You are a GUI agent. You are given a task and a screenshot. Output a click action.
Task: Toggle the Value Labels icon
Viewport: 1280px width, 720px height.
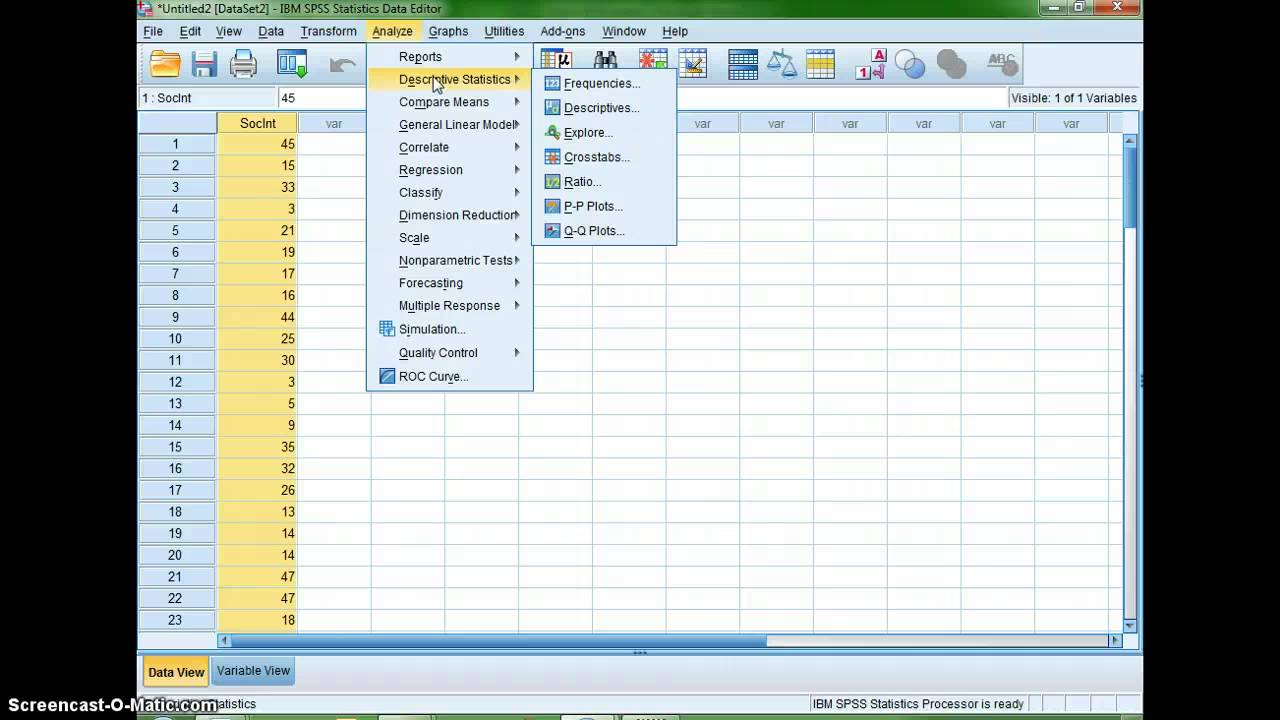(x=871, y=65)
